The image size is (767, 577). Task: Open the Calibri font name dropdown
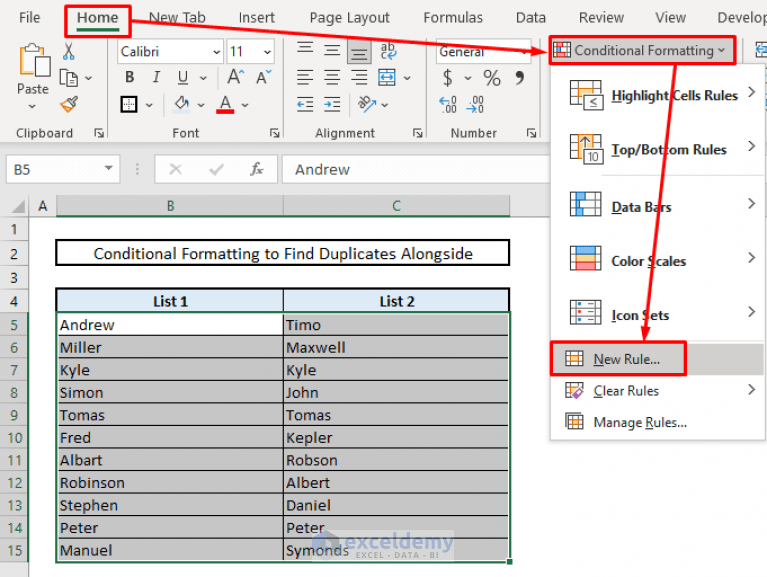(217, 52)
